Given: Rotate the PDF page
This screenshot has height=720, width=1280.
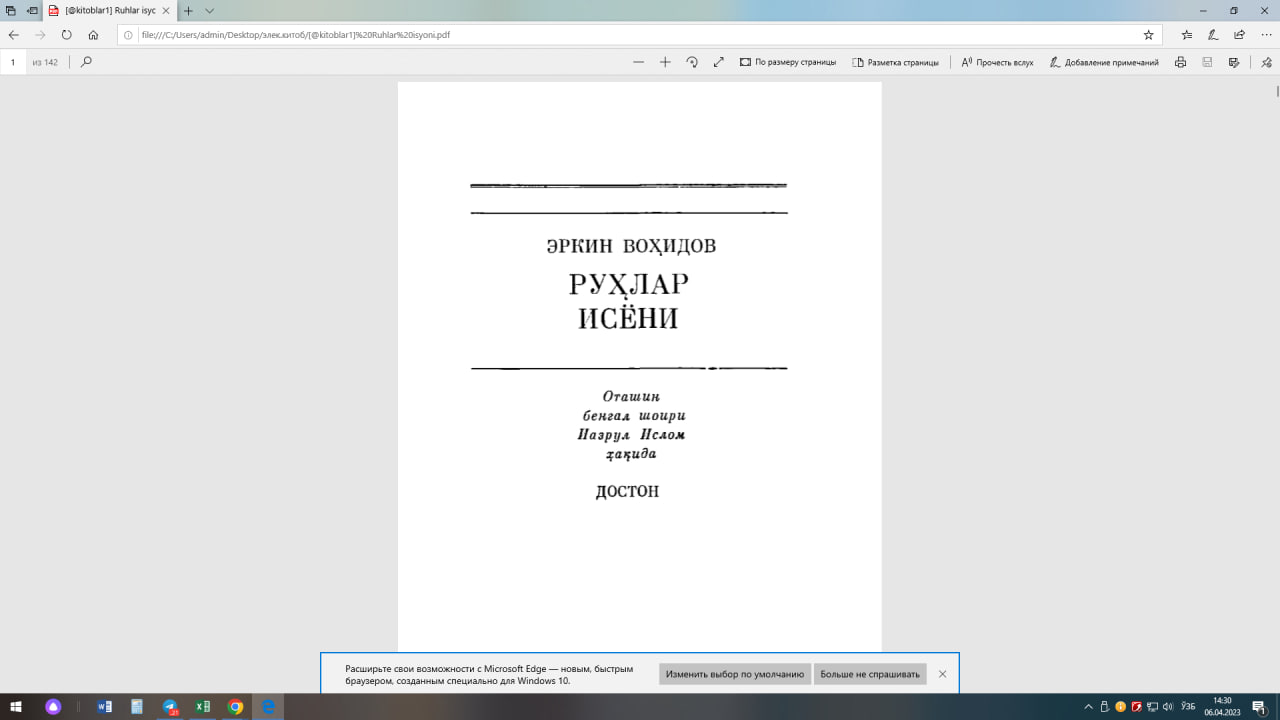Looking at the screenshot, I should [x=692, y=62].
